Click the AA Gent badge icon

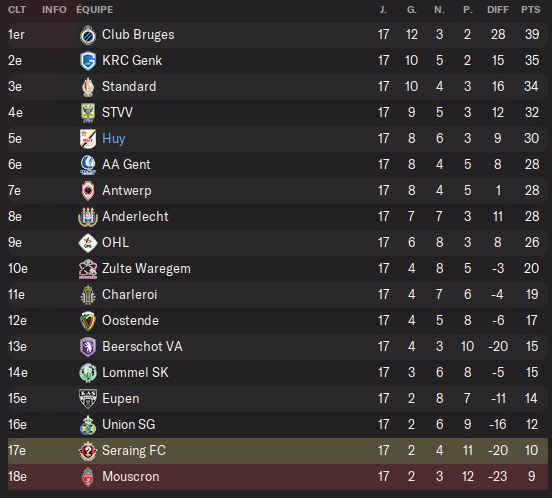88,165
